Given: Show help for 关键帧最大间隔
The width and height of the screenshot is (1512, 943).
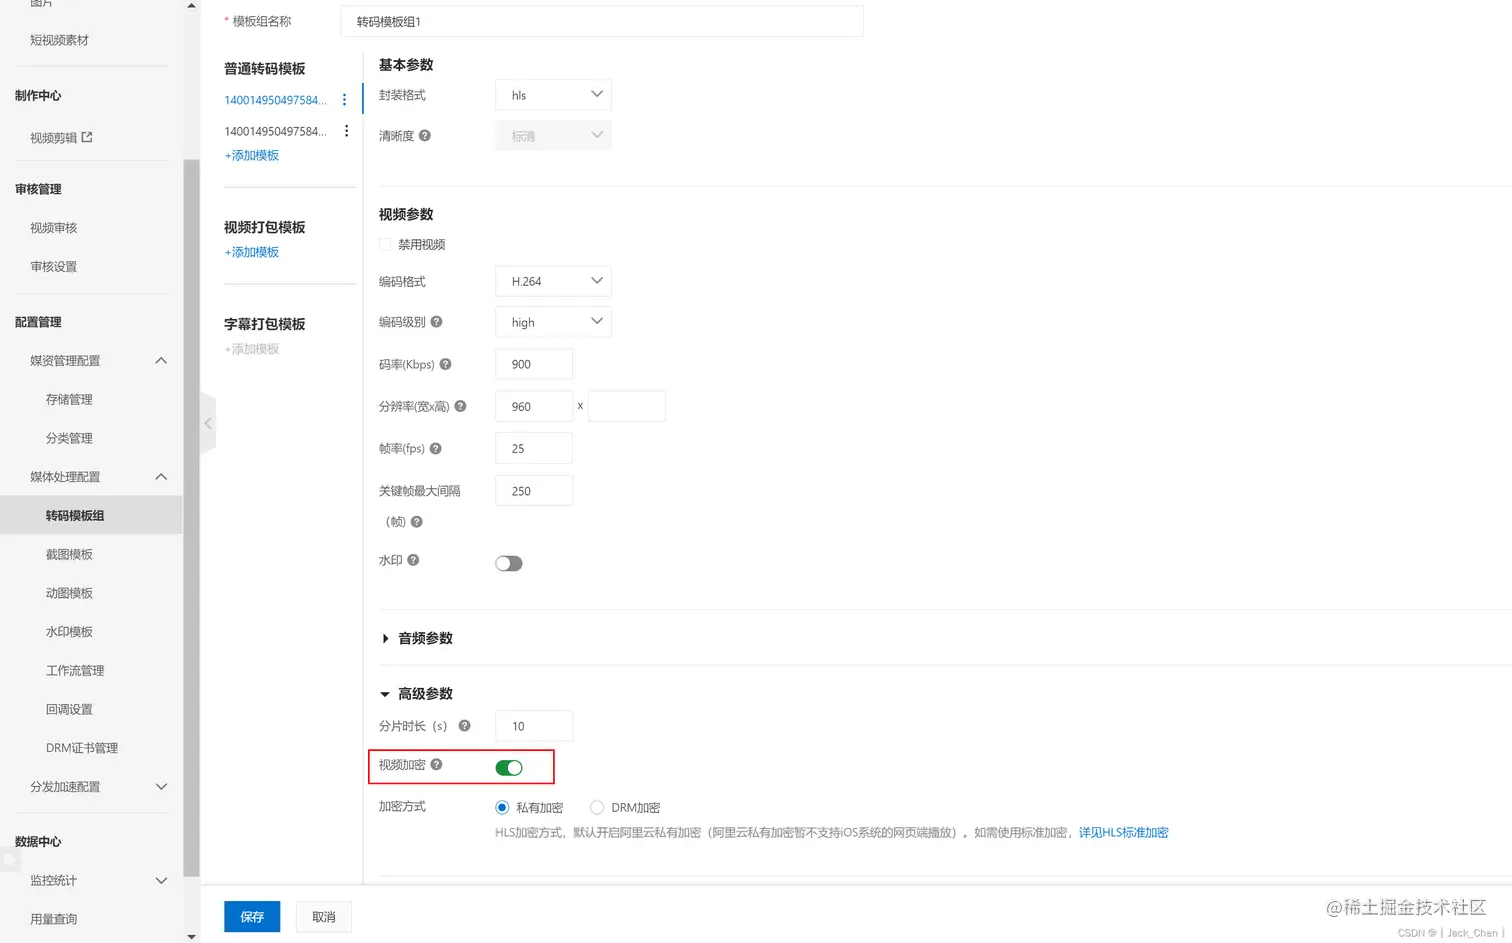Looking at the screenshot, I should [417, 522].
